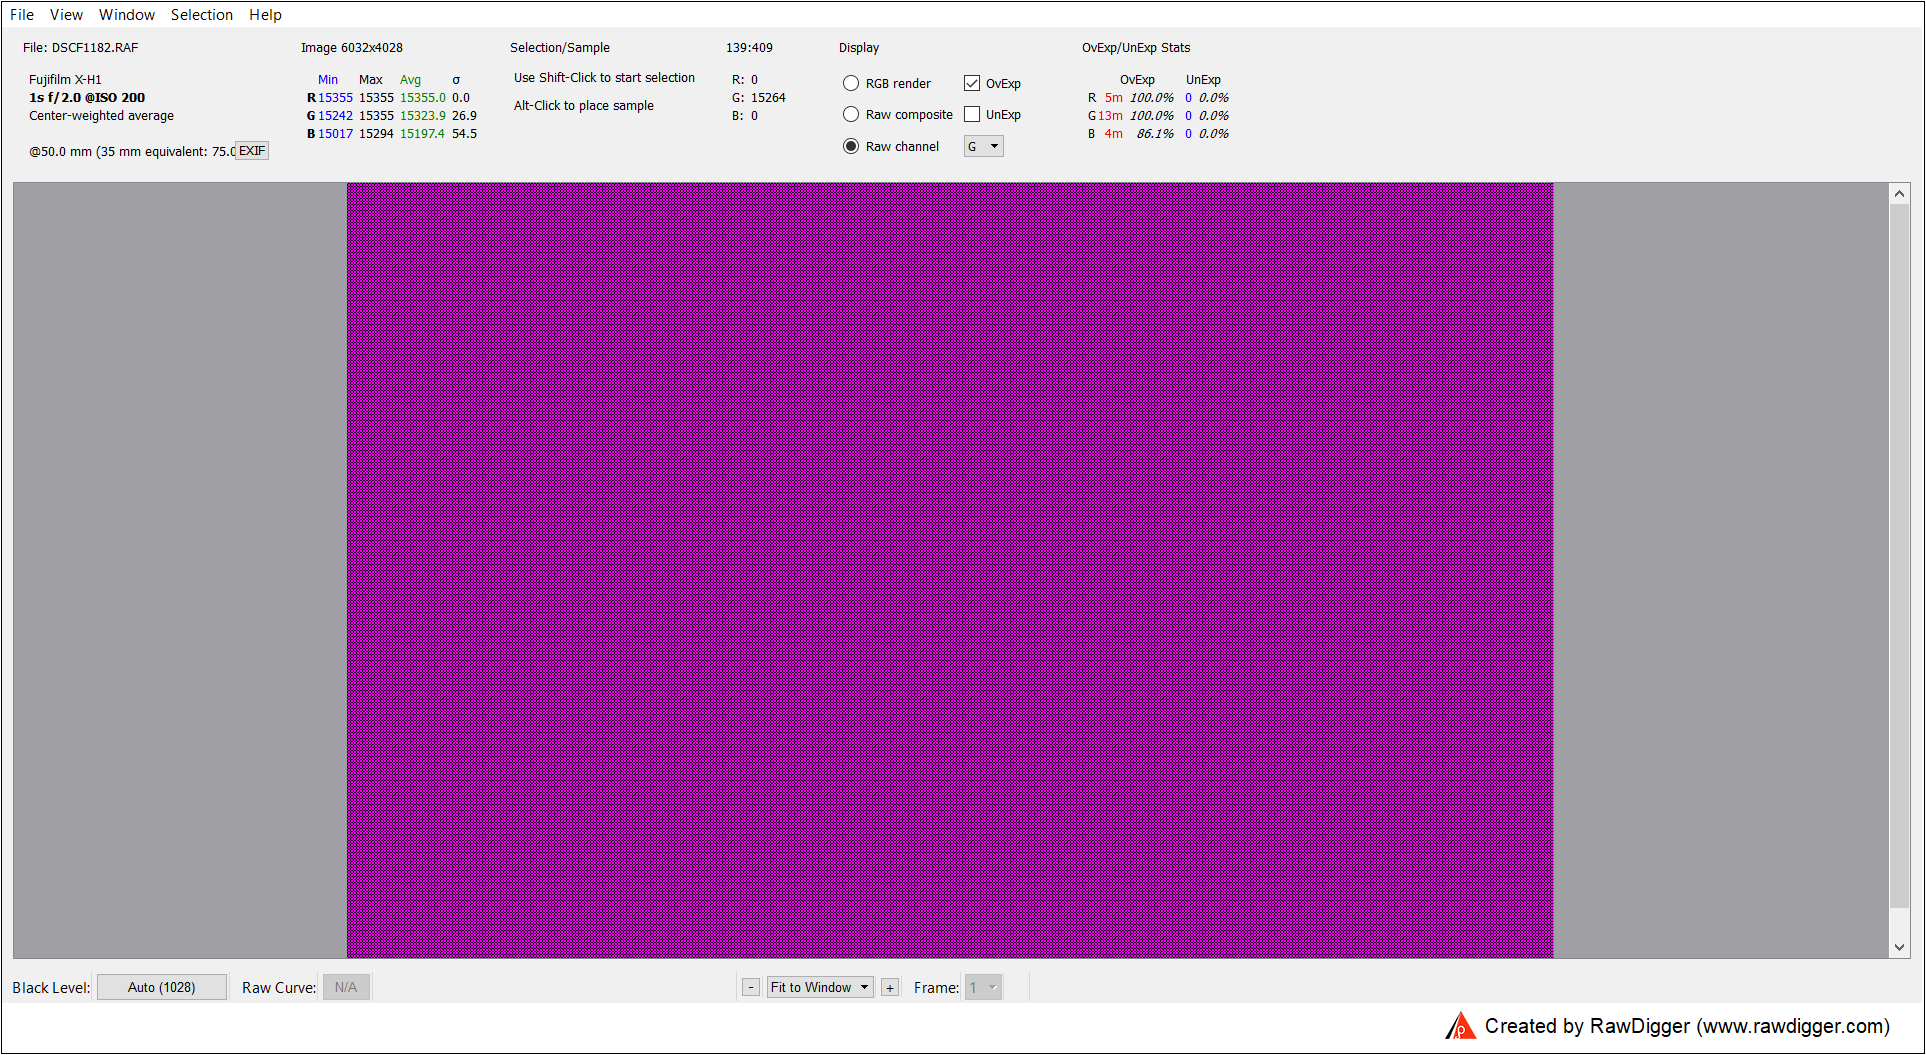Click the 139:409 cursor coordinates

click(x=749, y=48)
